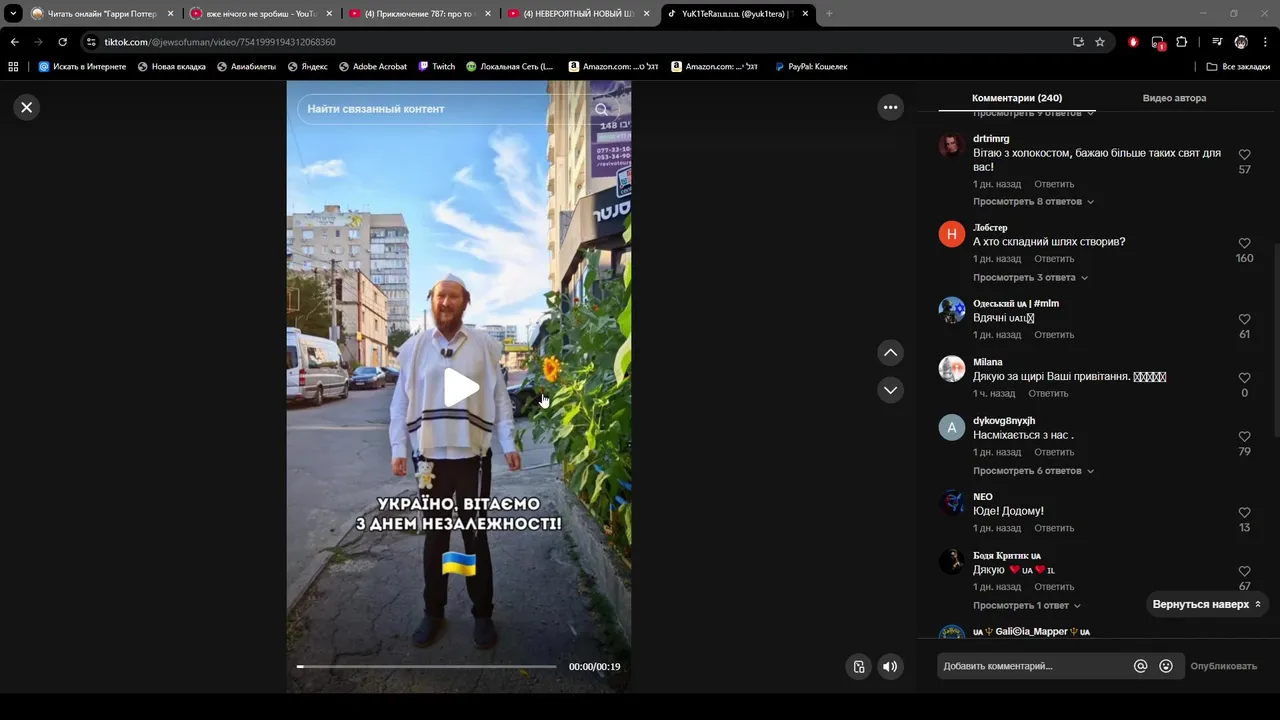1280x720 pixels.
Task: Like dykovg8nyxjh's comment with the heart
Action: tap(1245, 437)
